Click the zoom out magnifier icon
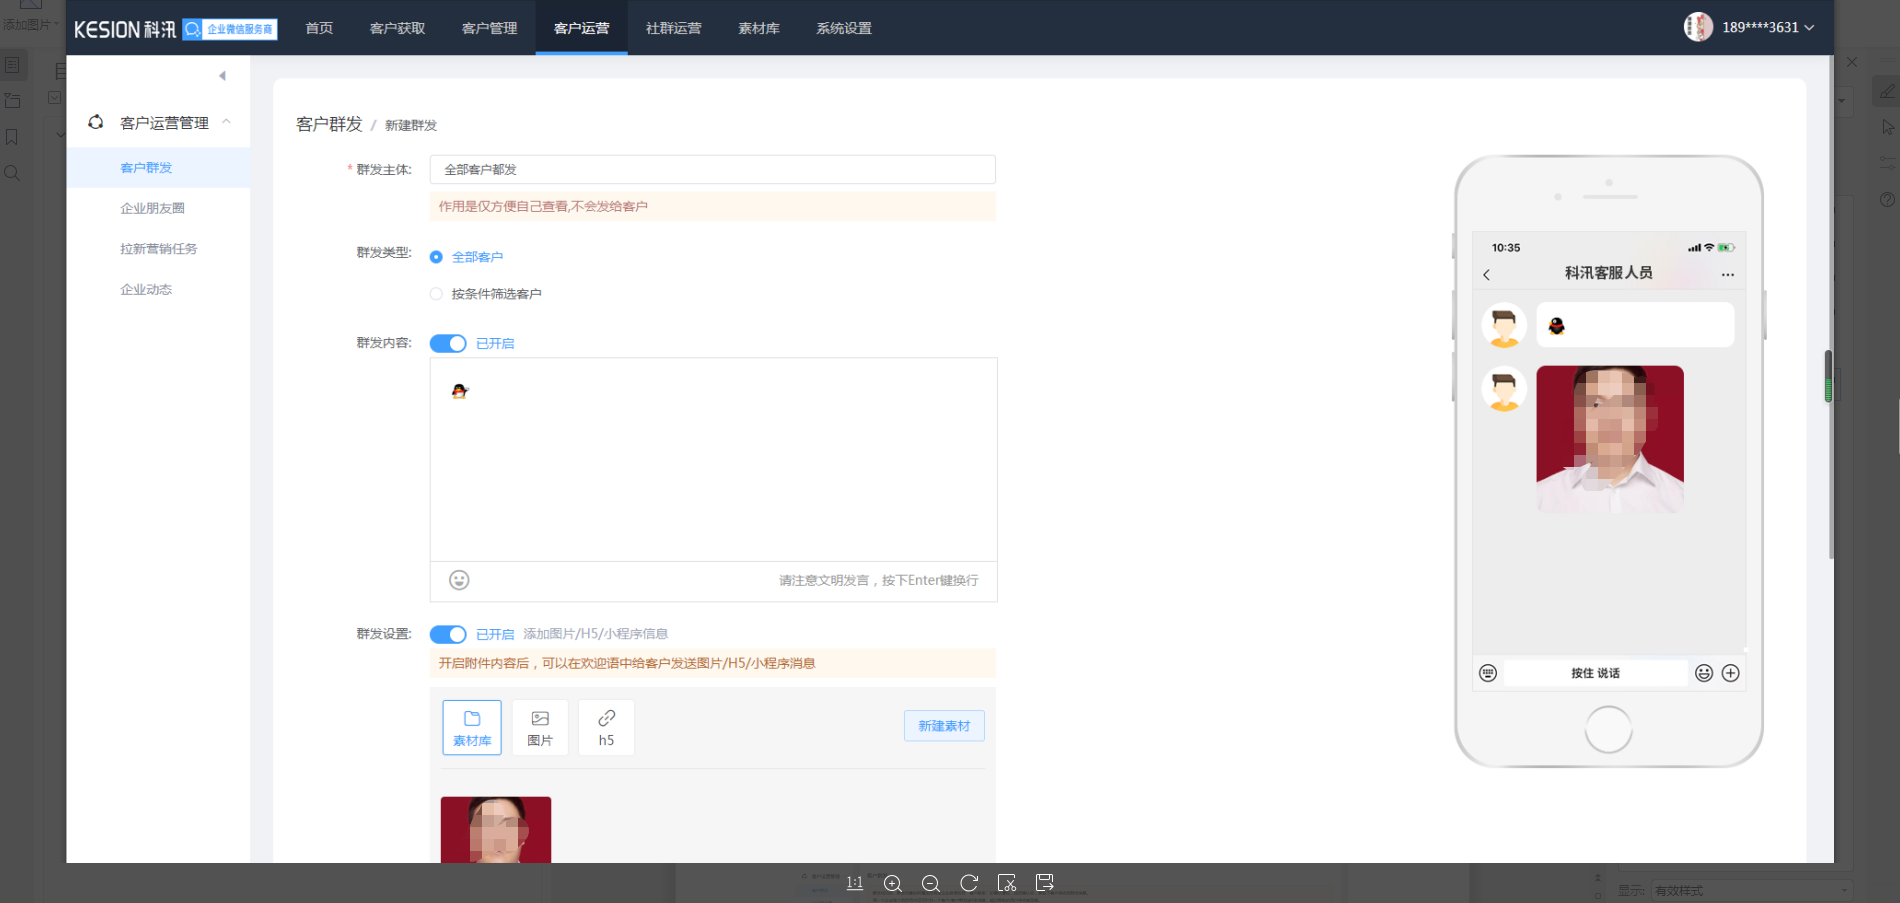Viewport: 1900px width, 903px height. [931, 883]
